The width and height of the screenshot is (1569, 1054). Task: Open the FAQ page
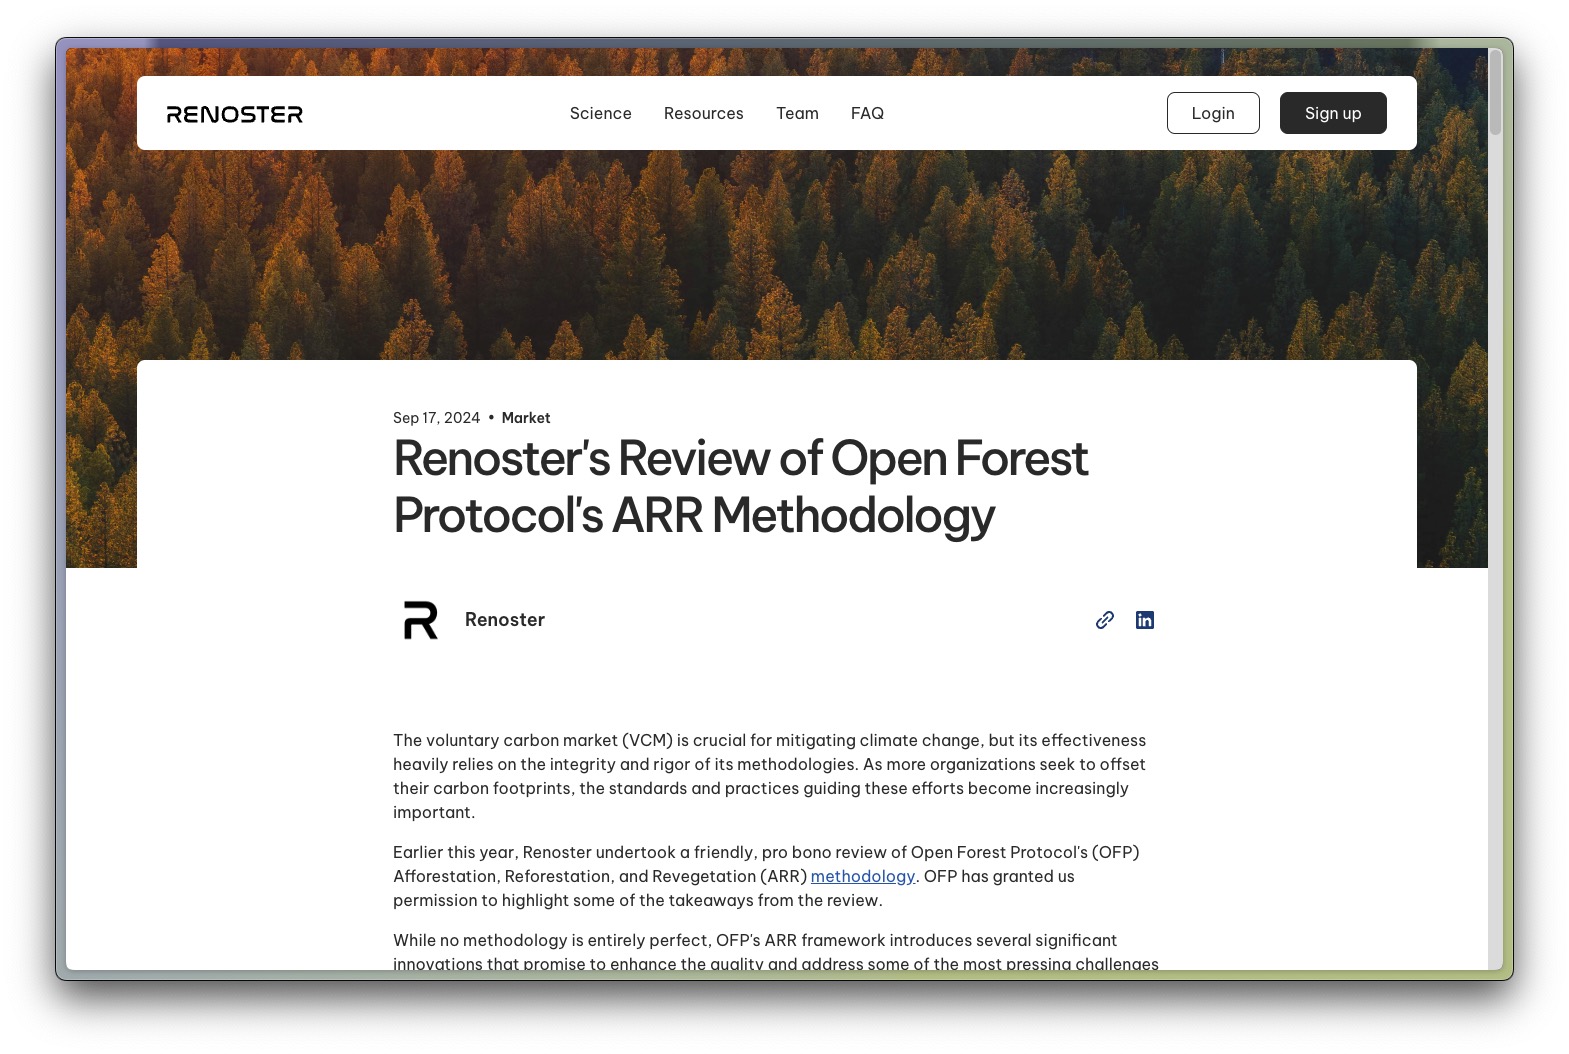868,113
